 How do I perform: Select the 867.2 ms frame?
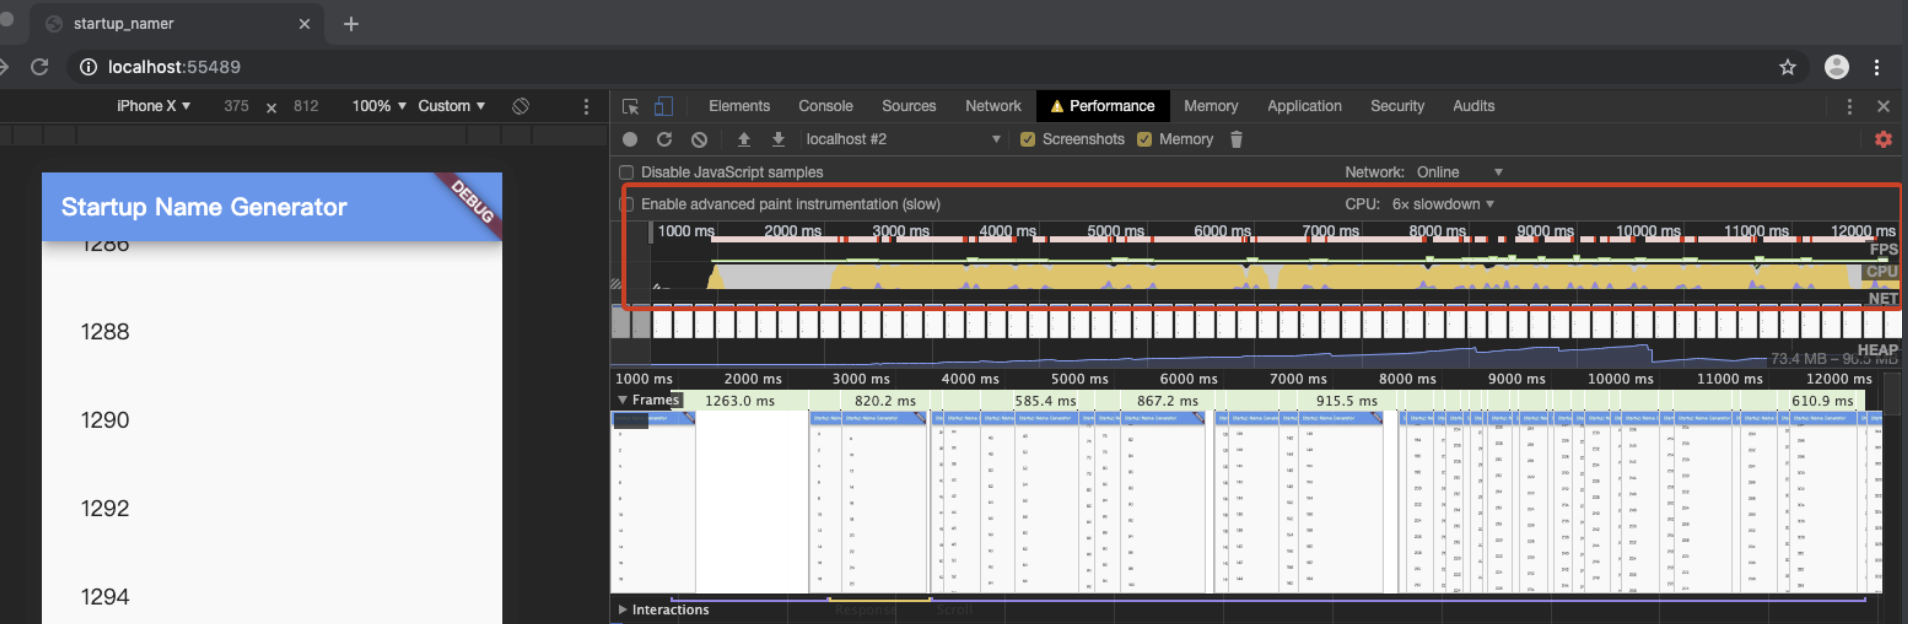point(1167,400)
